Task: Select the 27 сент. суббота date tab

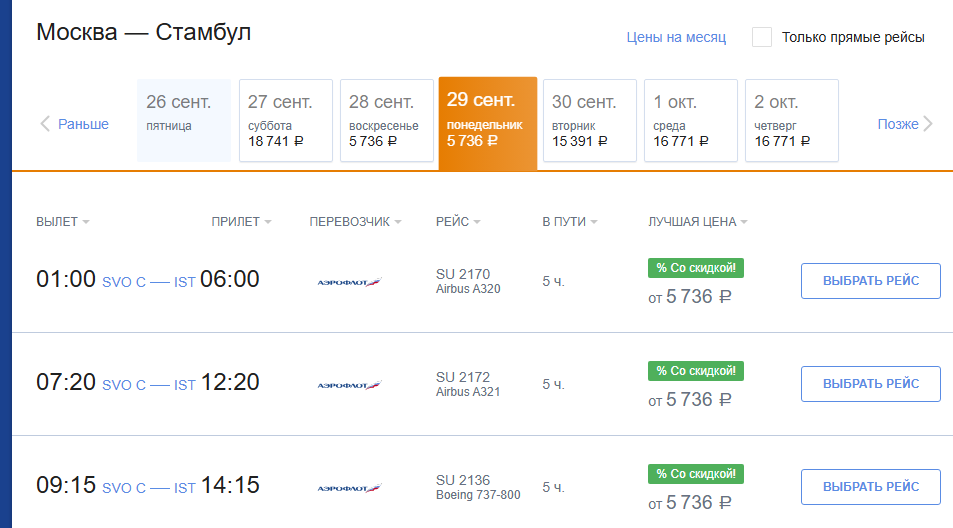Action: click(285, 120)
